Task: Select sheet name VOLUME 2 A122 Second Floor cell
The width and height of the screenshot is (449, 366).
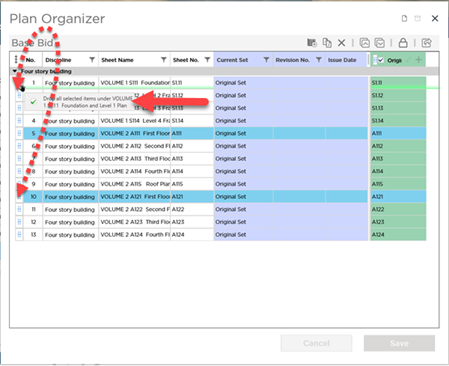Action: (134, 209)
